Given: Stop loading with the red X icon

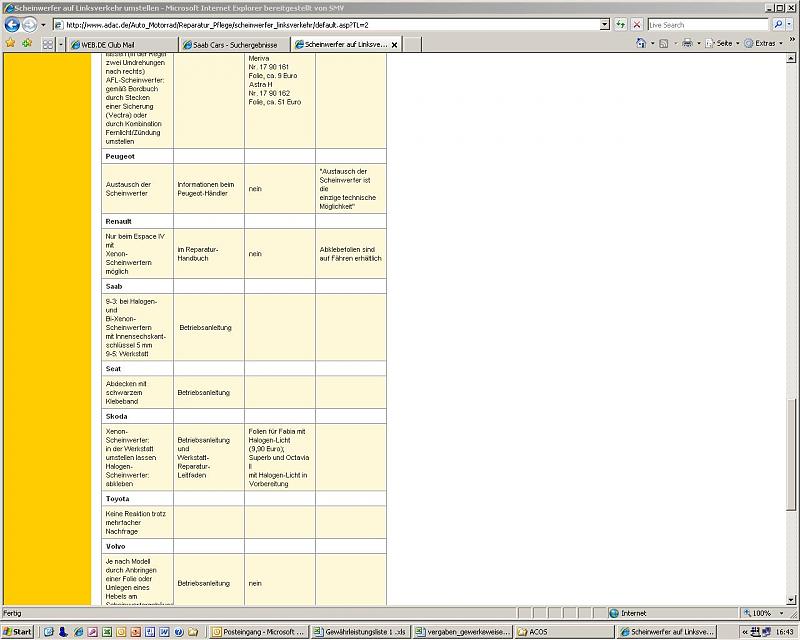Looking at the screenshot, I should pos(637,24).
